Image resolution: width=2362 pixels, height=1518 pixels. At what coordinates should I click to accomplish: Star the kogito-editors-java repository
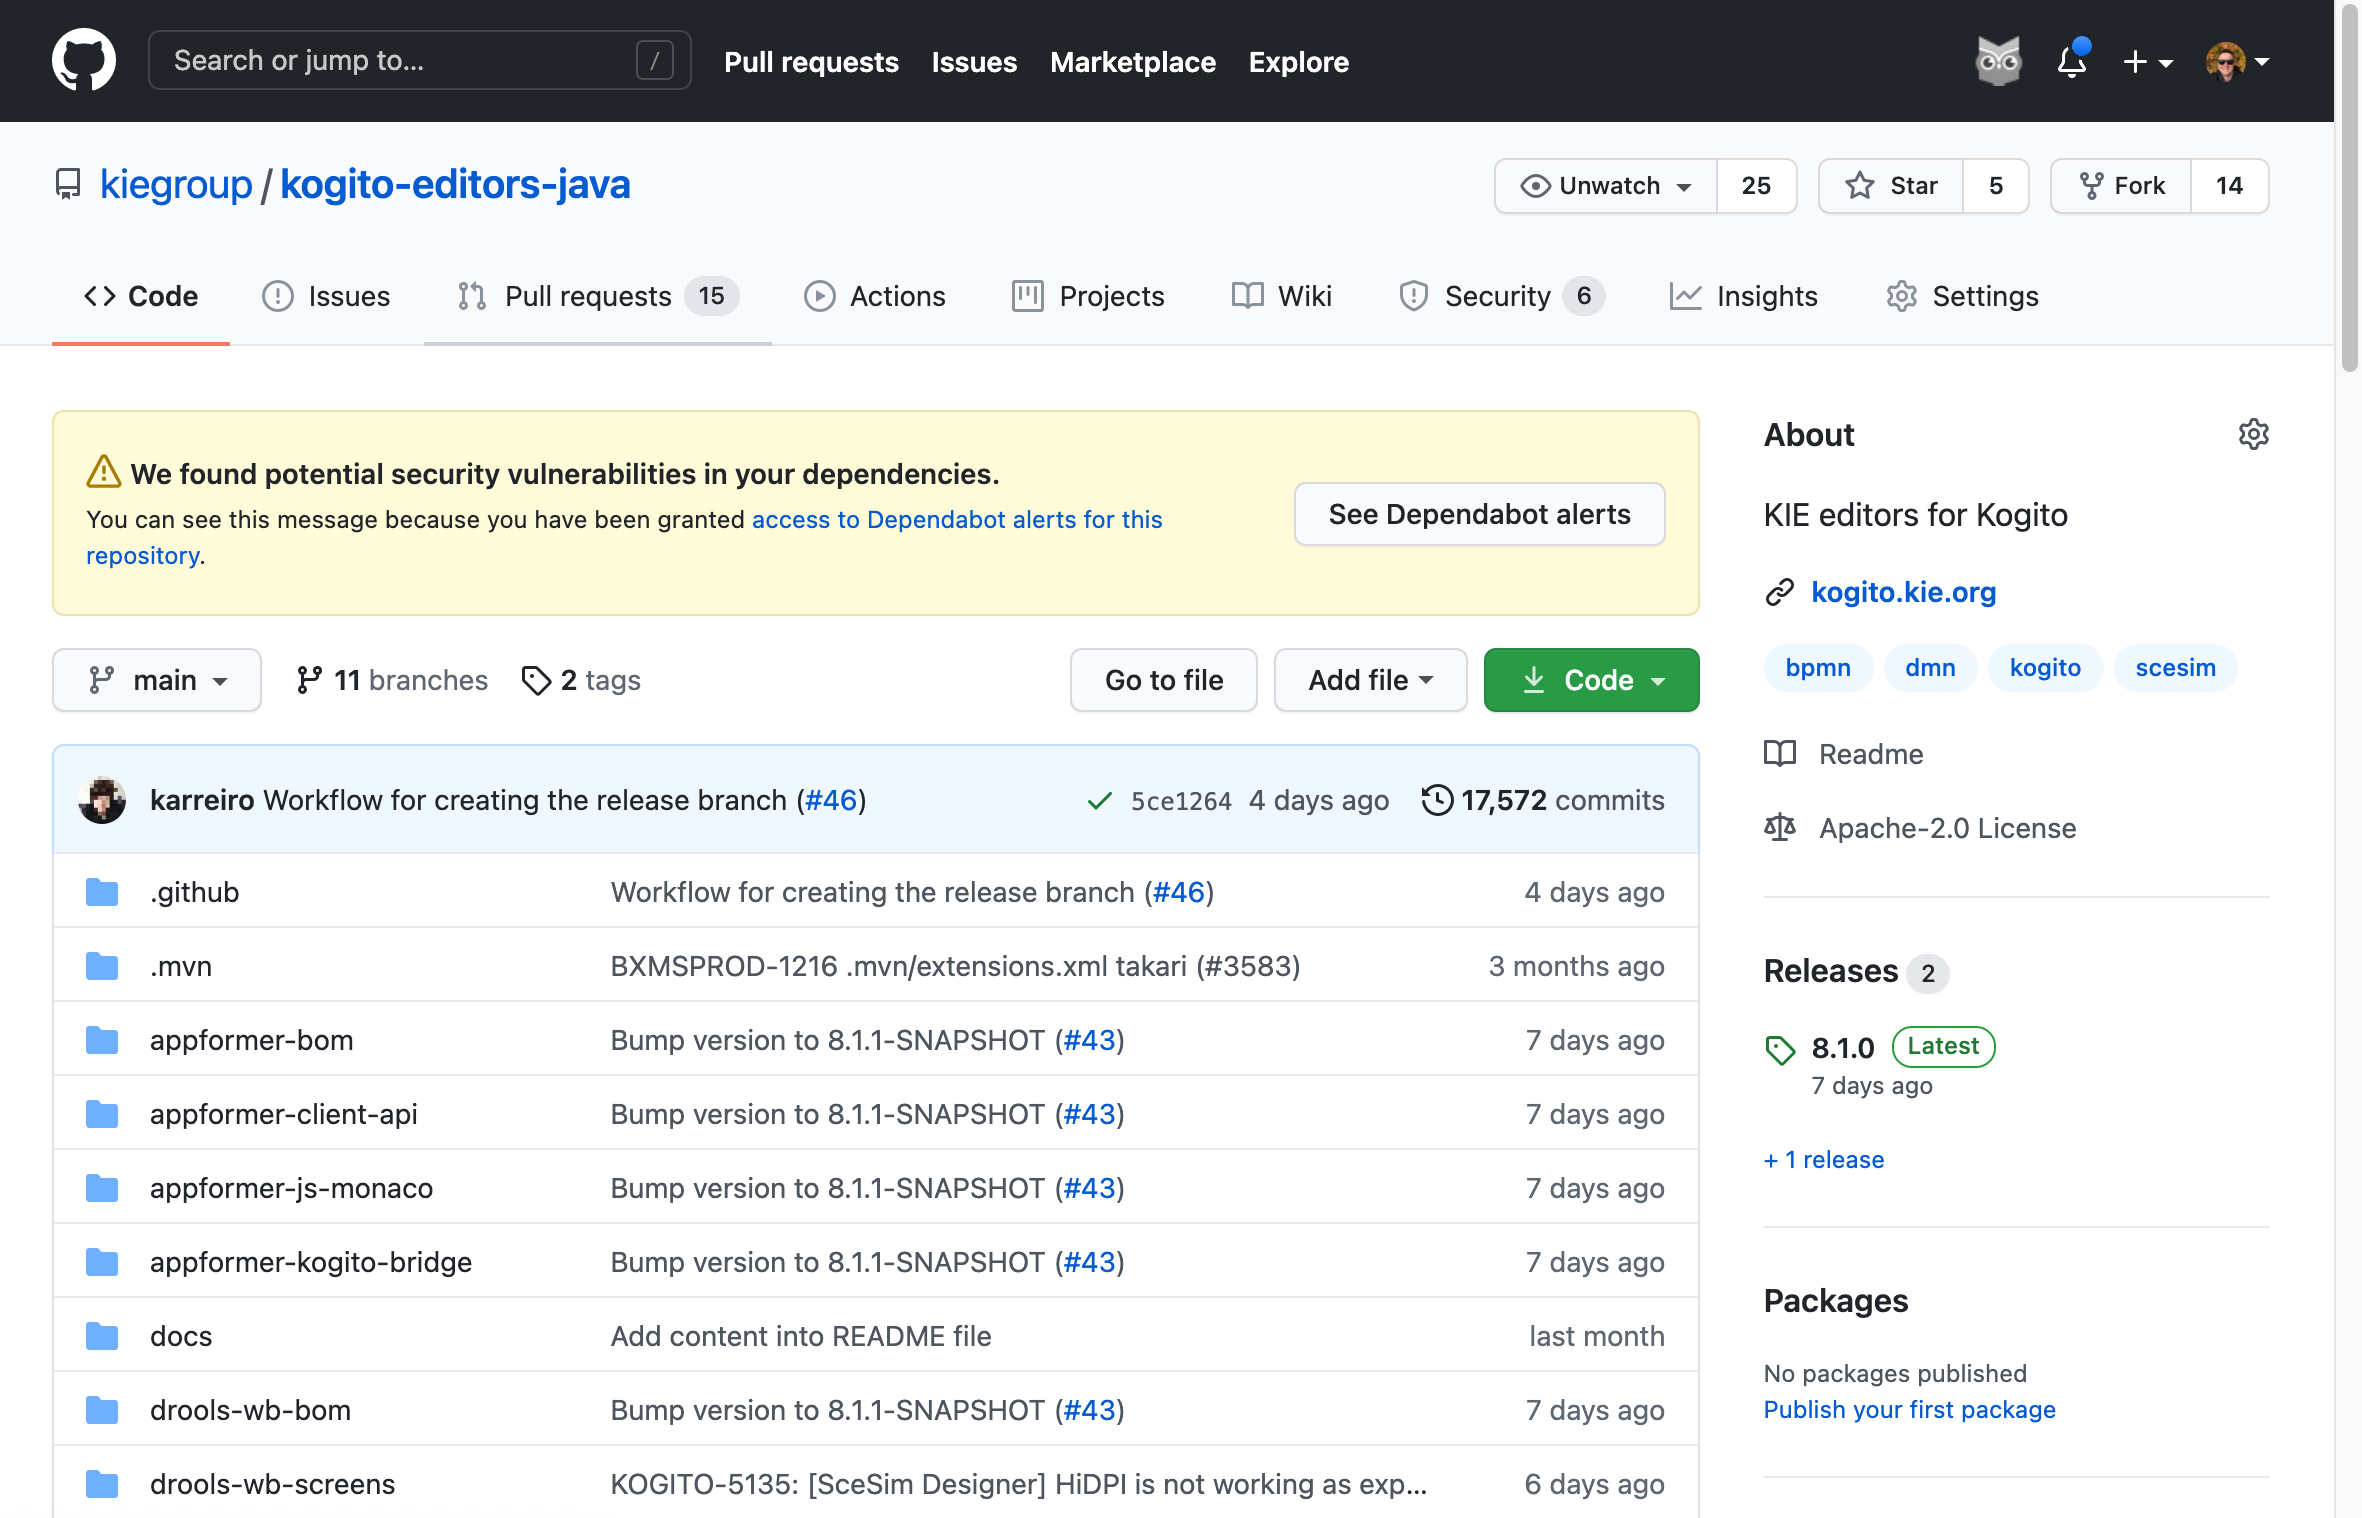pyautogui.click(x=1891, y=186)
